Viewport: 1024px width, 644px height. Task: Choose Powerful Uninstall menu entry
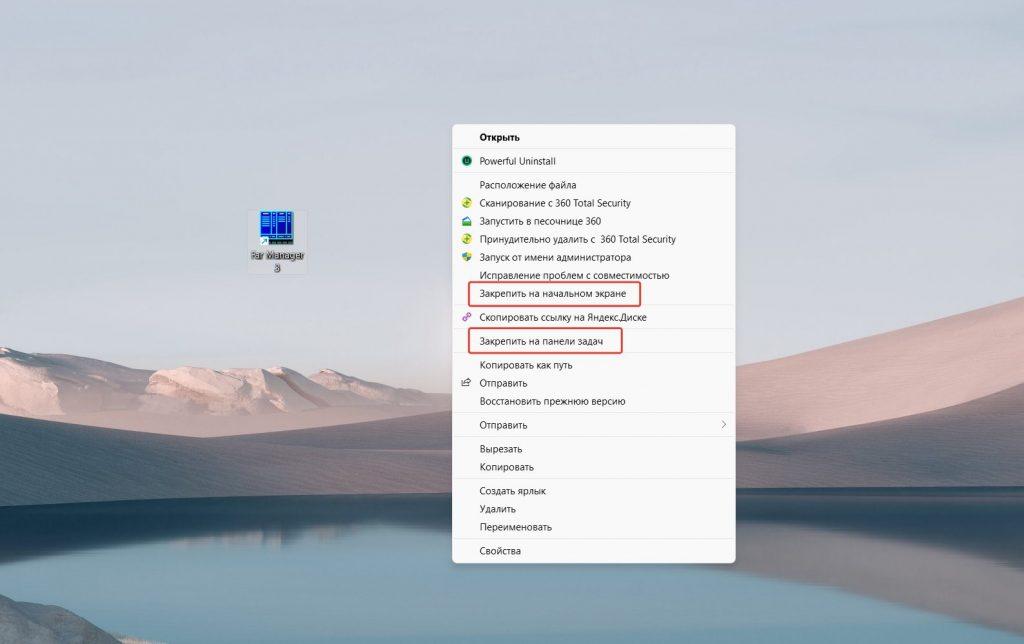pos(593,161)
